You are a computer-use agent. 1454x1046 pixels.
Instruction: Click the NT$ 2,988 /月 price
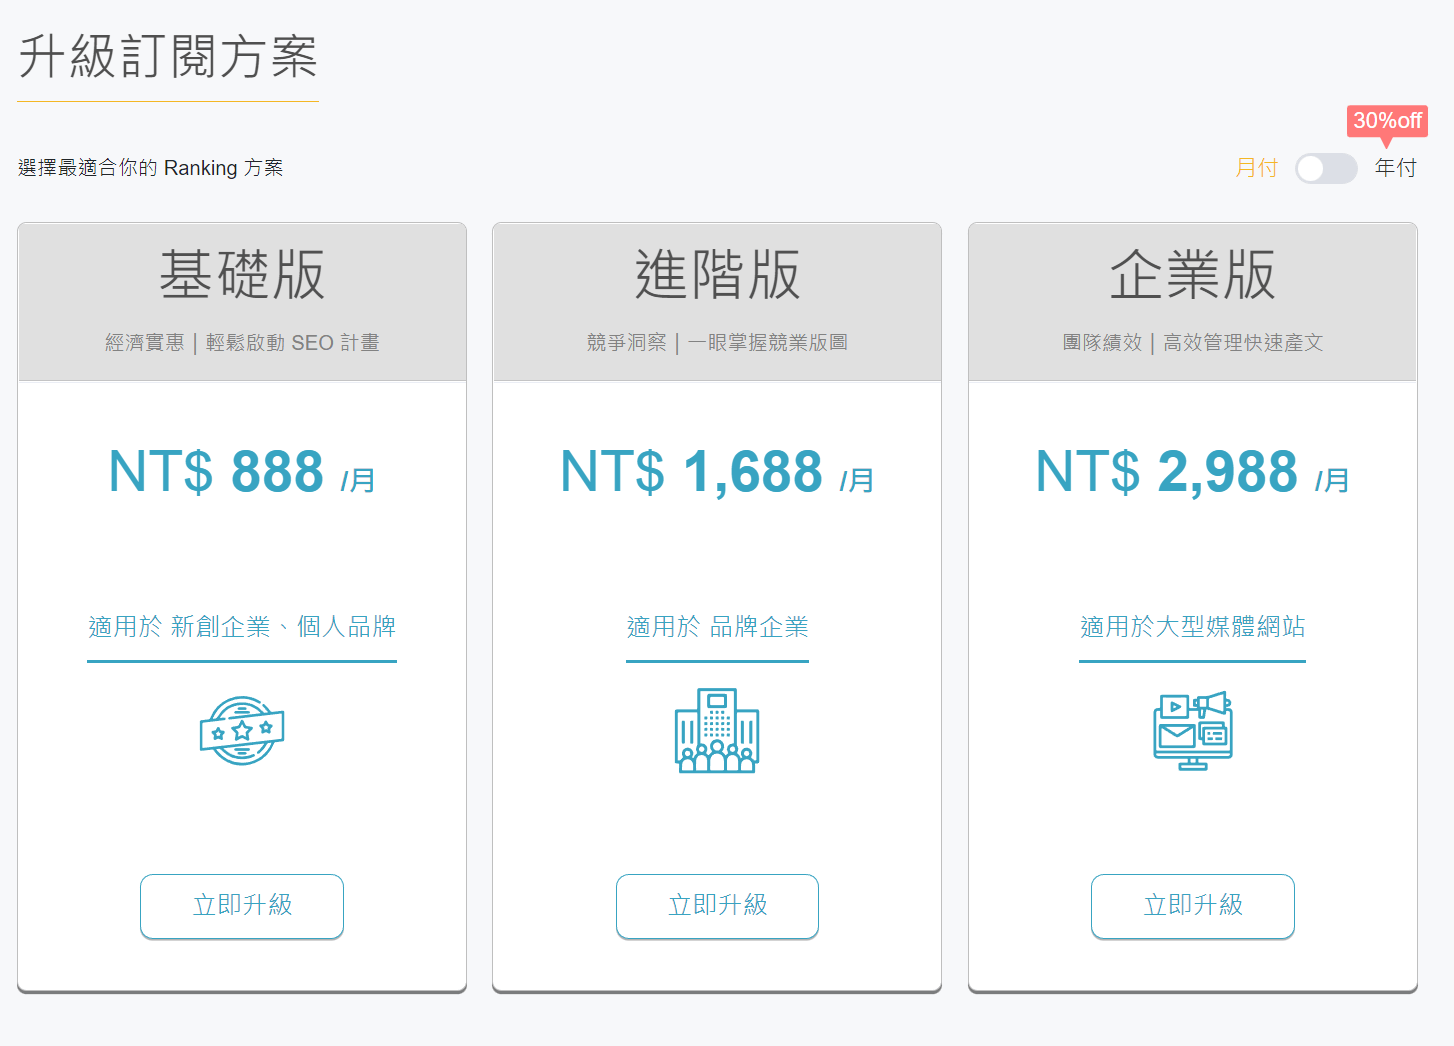click(x=1192, y=472)
